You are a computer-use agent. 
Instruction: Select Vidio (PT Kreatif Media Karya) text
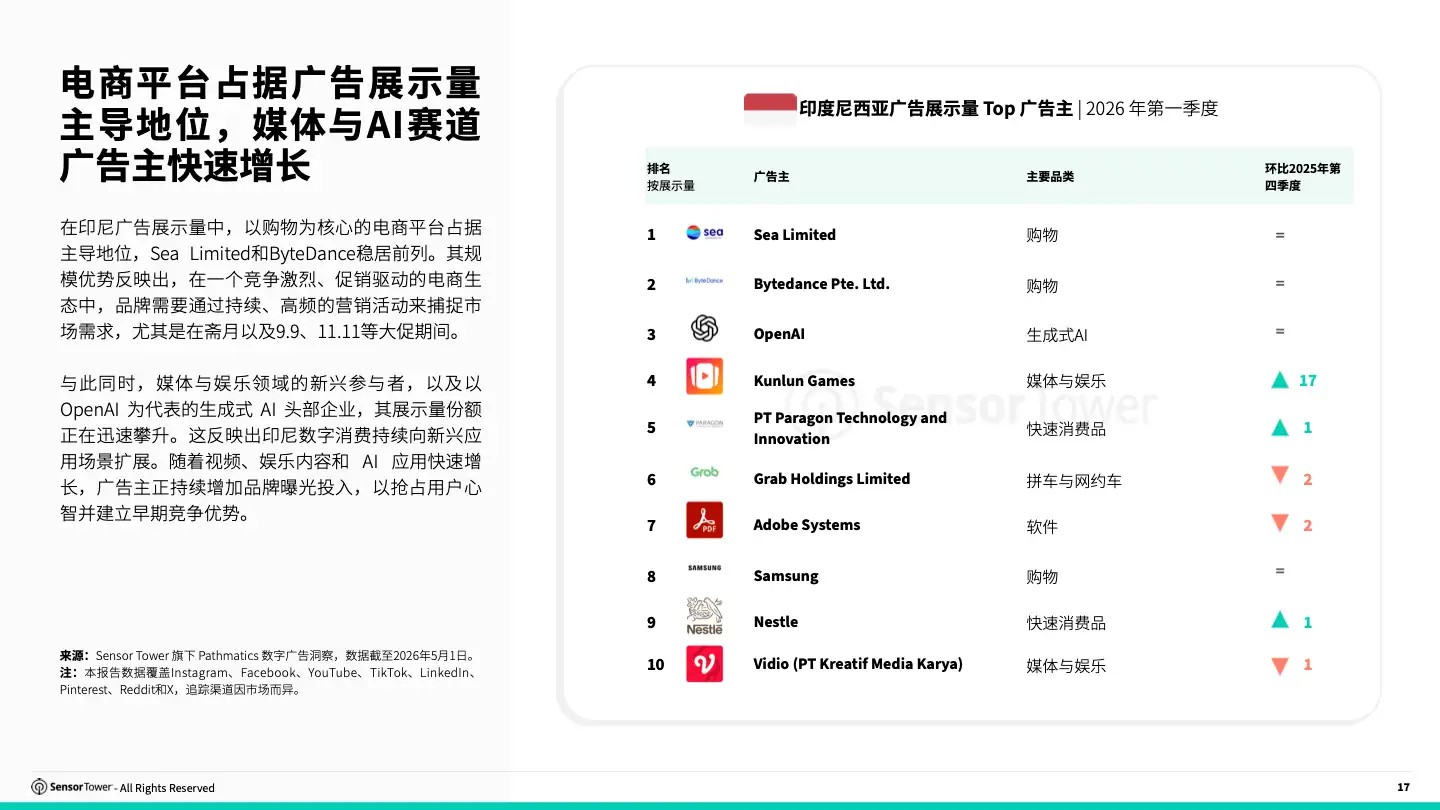click(x=858, y=664)
